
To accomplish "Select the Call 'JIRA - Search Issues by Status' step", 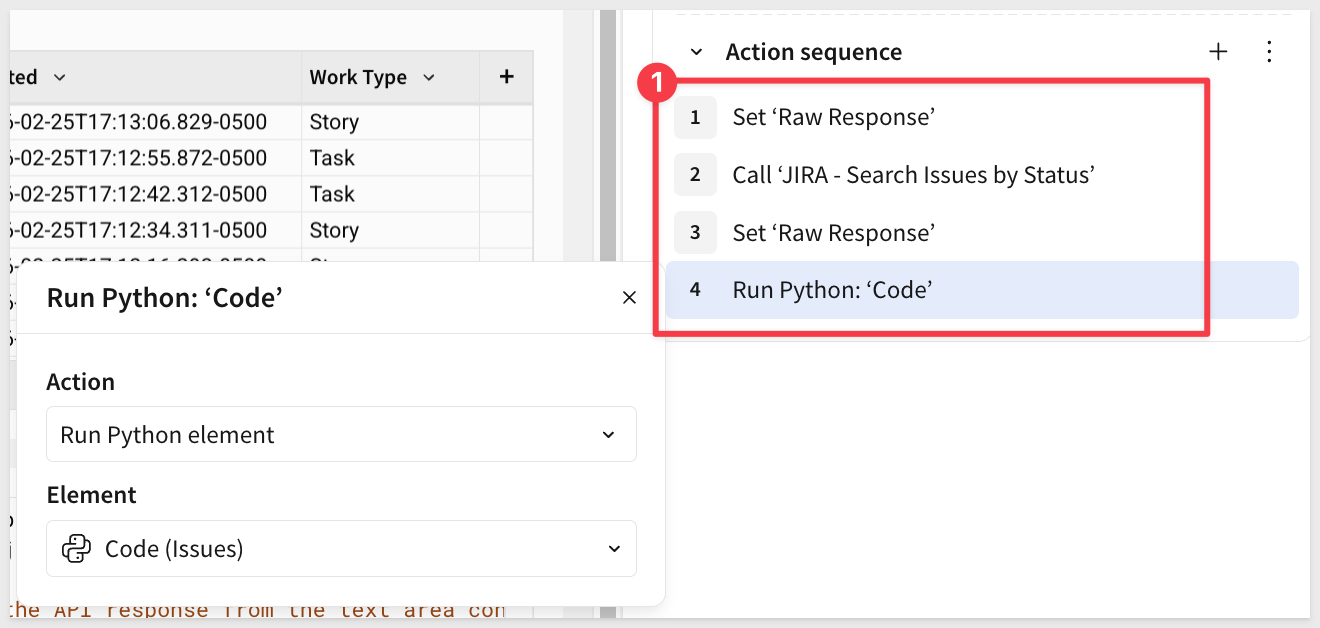I will tap(913, 175).
